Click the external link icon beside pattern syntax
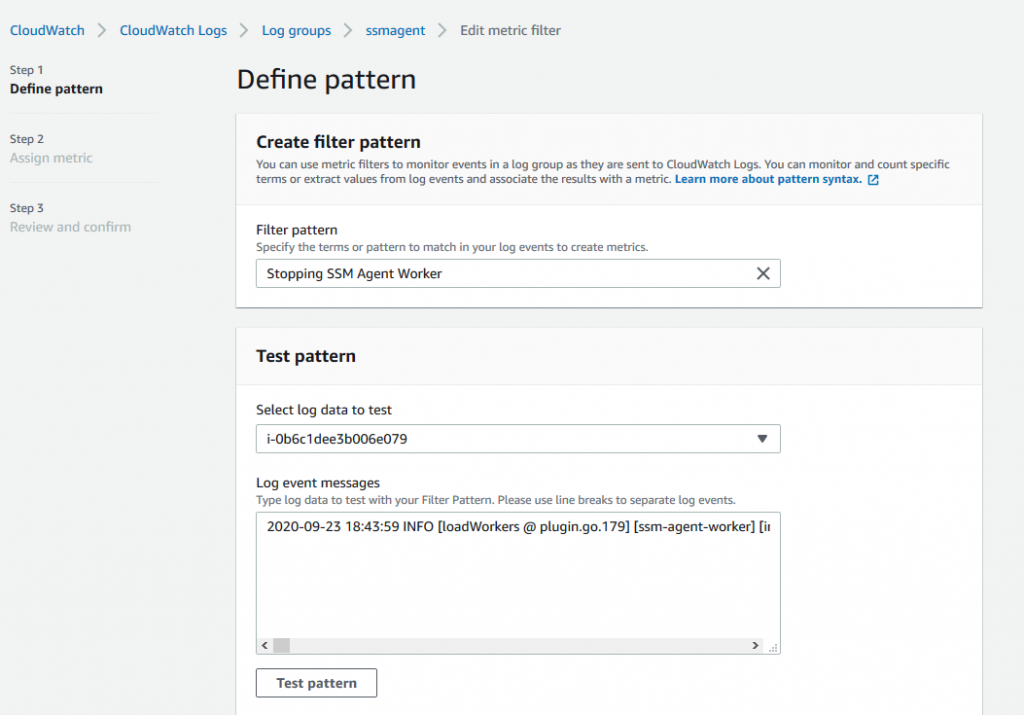The width and height of the screenshot is (1024, 715). [872, 179]
